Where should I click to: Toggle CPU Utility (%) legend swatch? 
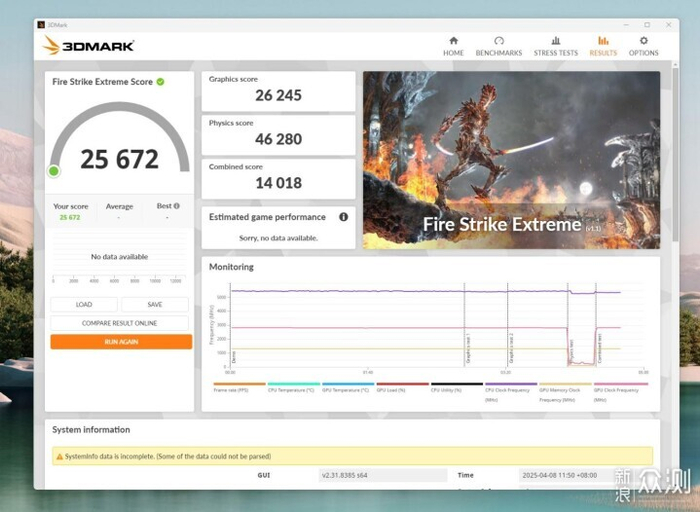click(x=457, y=384)
